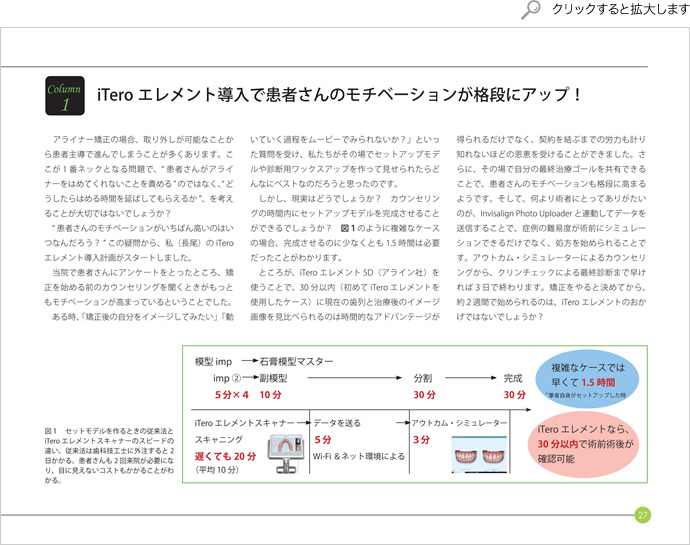Click the red text "5分" under データを送る

(x=323, y=440)
